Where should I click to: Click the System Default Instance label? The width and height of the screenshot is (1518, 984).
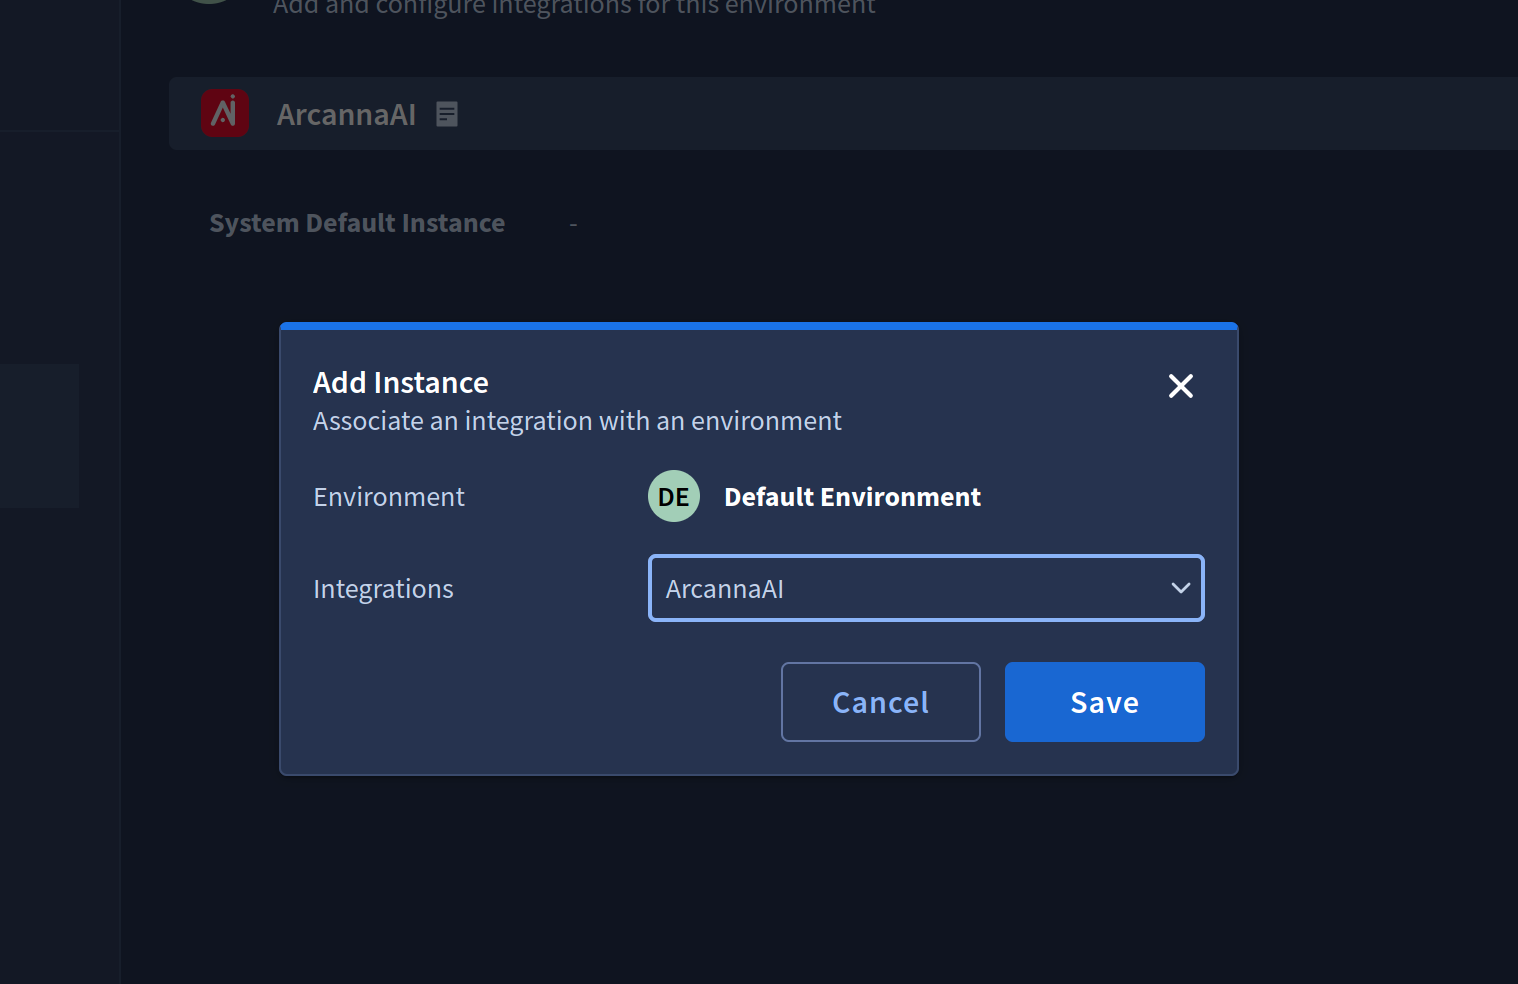click(x=357, y=223)
